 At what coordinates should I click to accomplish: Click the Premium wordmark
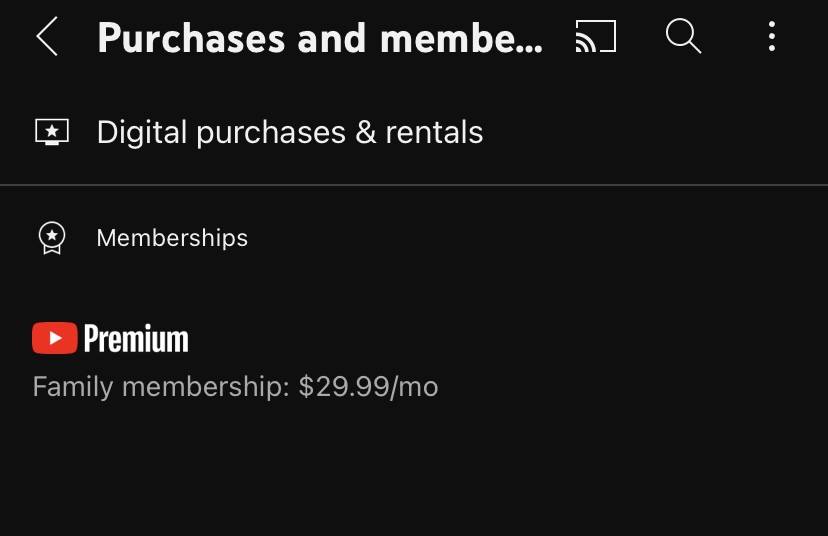pyautogui.click(x=136, y=338)
